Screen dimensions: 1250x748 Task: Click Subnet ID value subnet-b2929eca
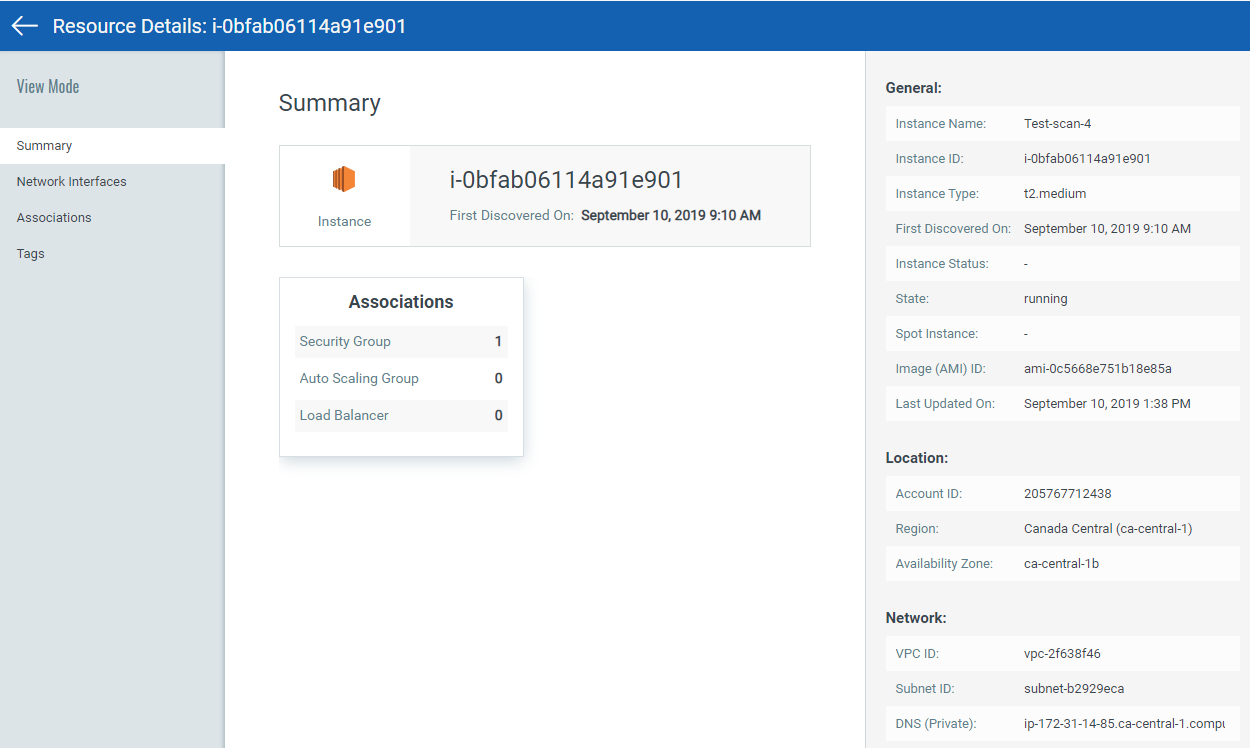(x=1074, y=689)
